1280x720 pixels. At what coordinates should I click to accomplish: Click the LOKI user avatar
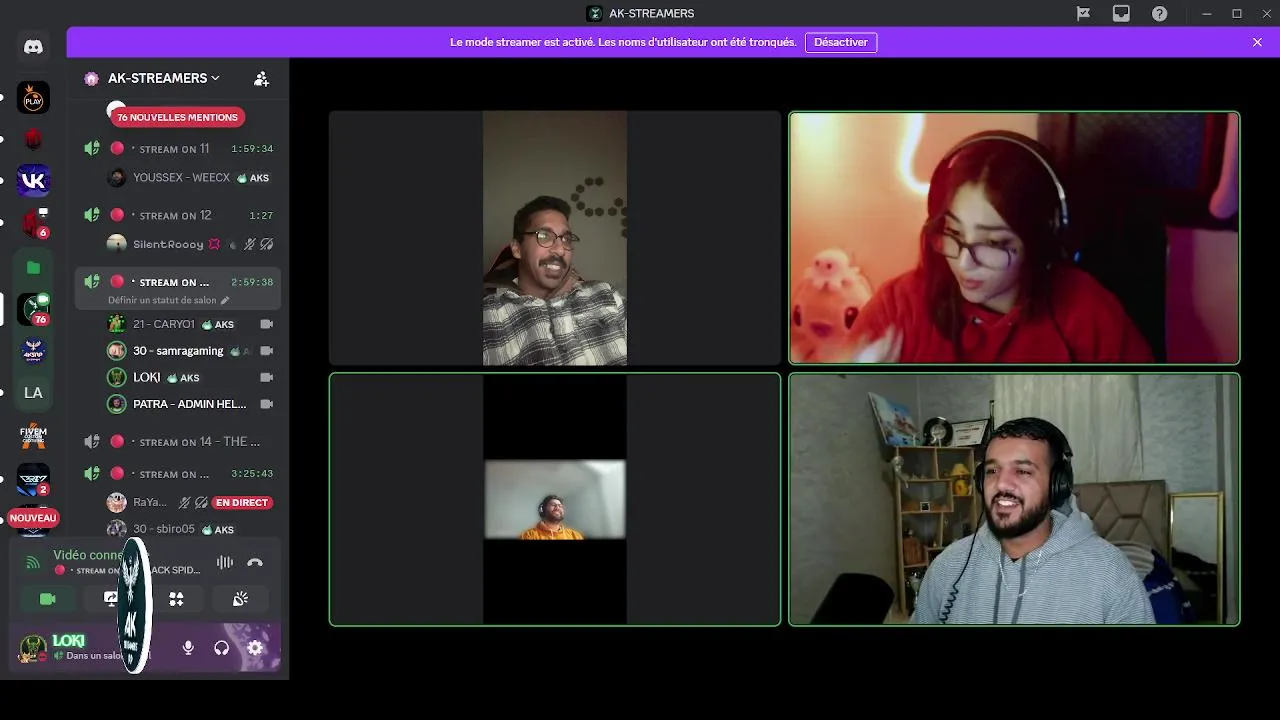coord(33,648)
